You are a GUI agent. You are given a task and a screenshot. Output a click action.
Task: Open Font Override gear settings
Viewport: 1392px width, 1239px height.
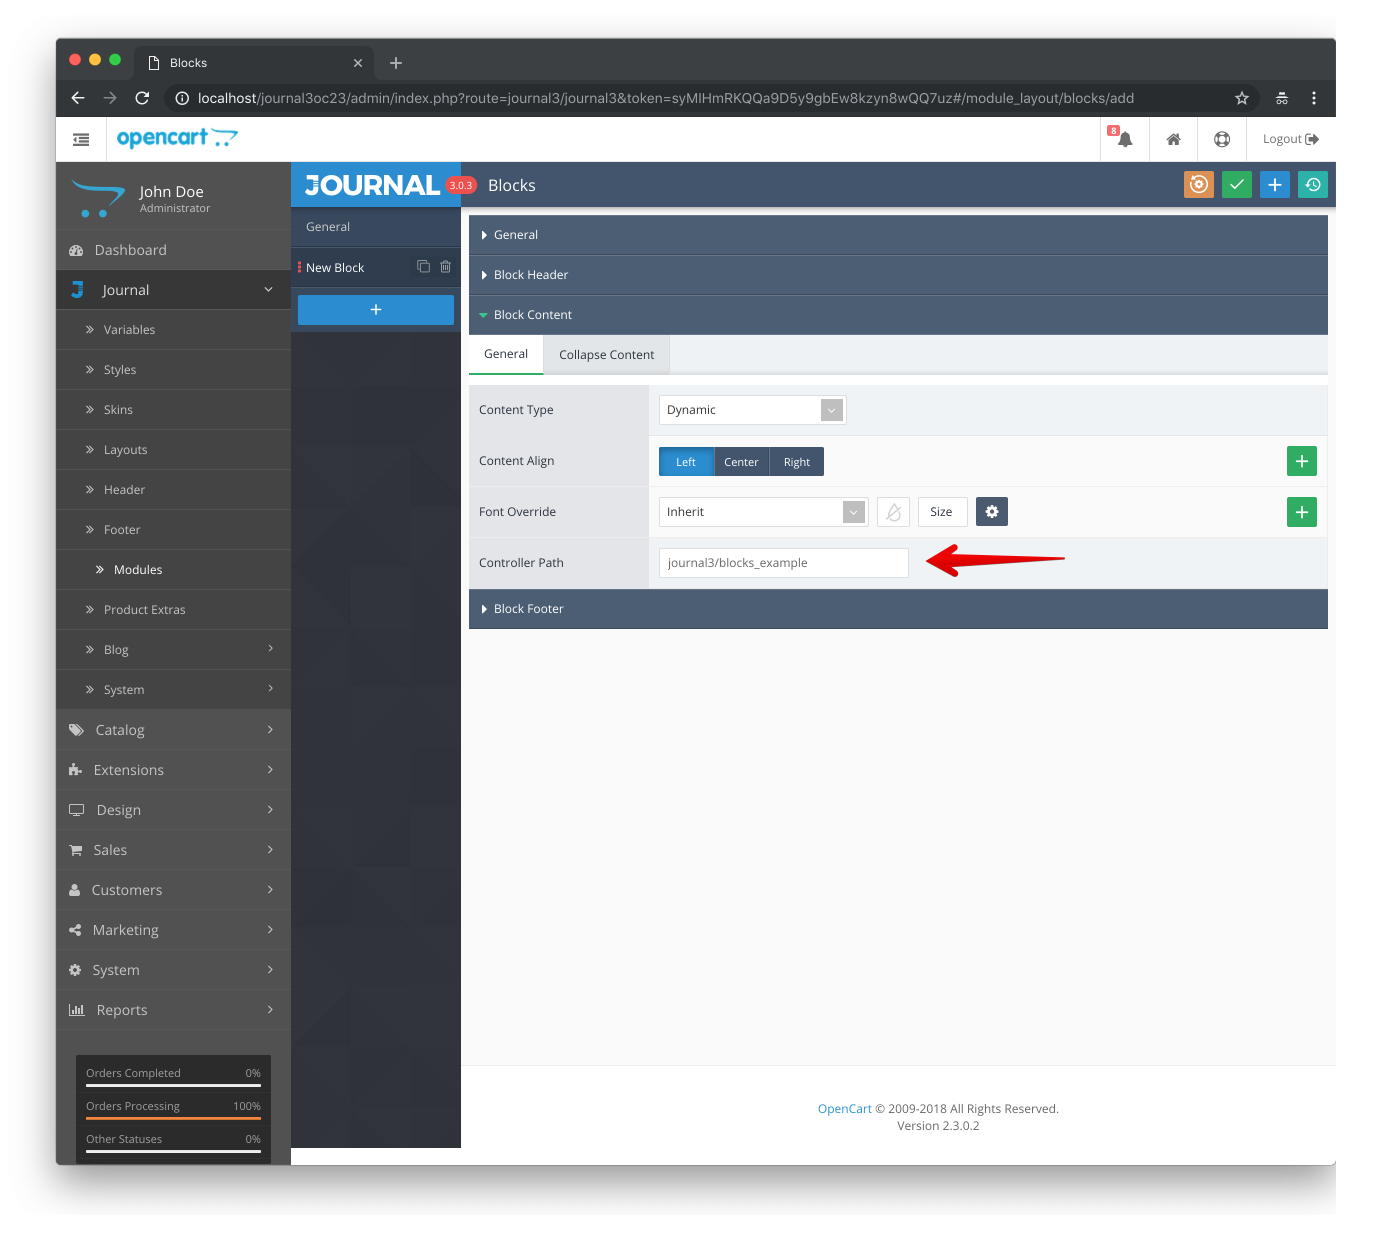tap(992, 512)
